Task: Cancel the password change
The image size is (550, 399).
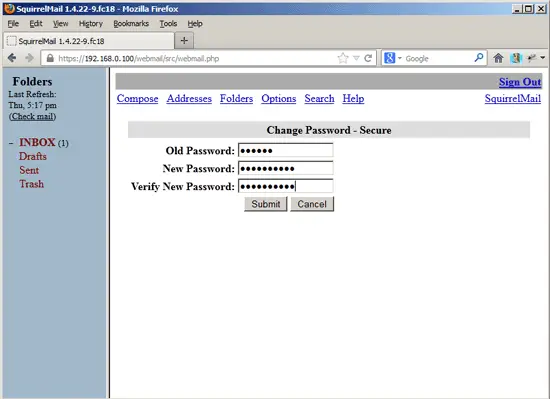Action: coord(312,204)
